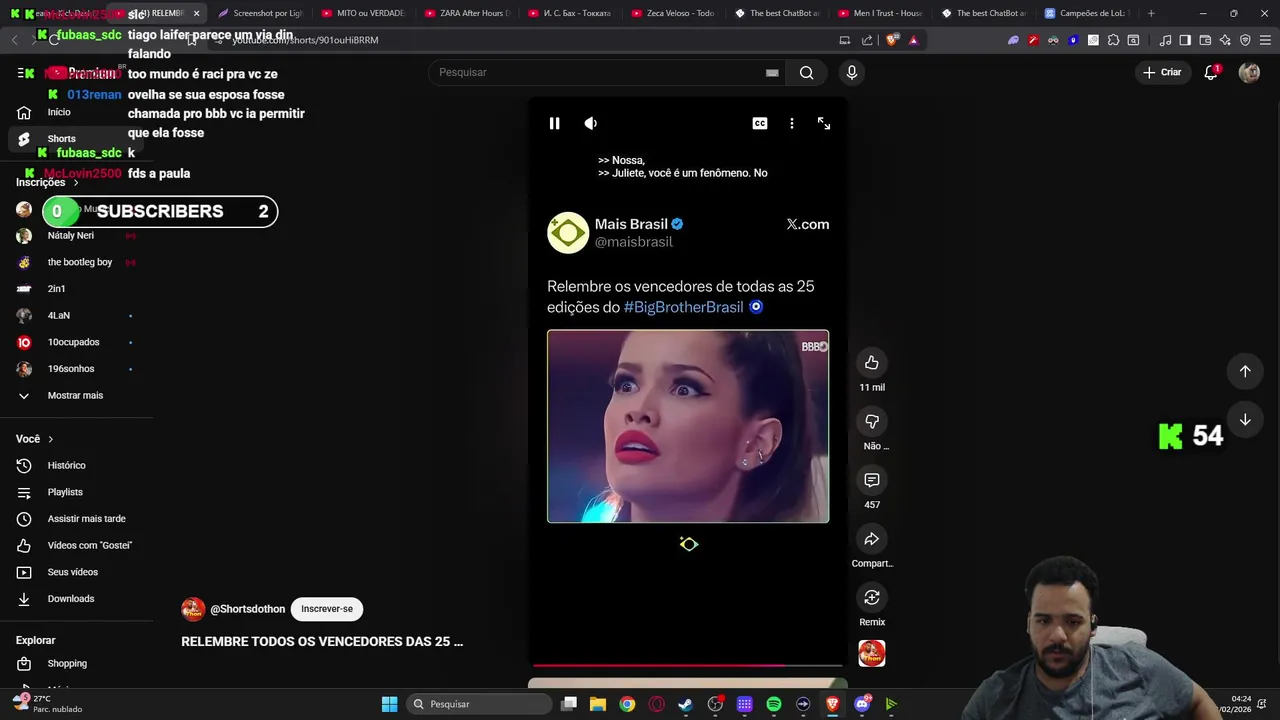Open the on-screen keyboard in search box
Screen dimensions: 1280x720
coord(772,72)
